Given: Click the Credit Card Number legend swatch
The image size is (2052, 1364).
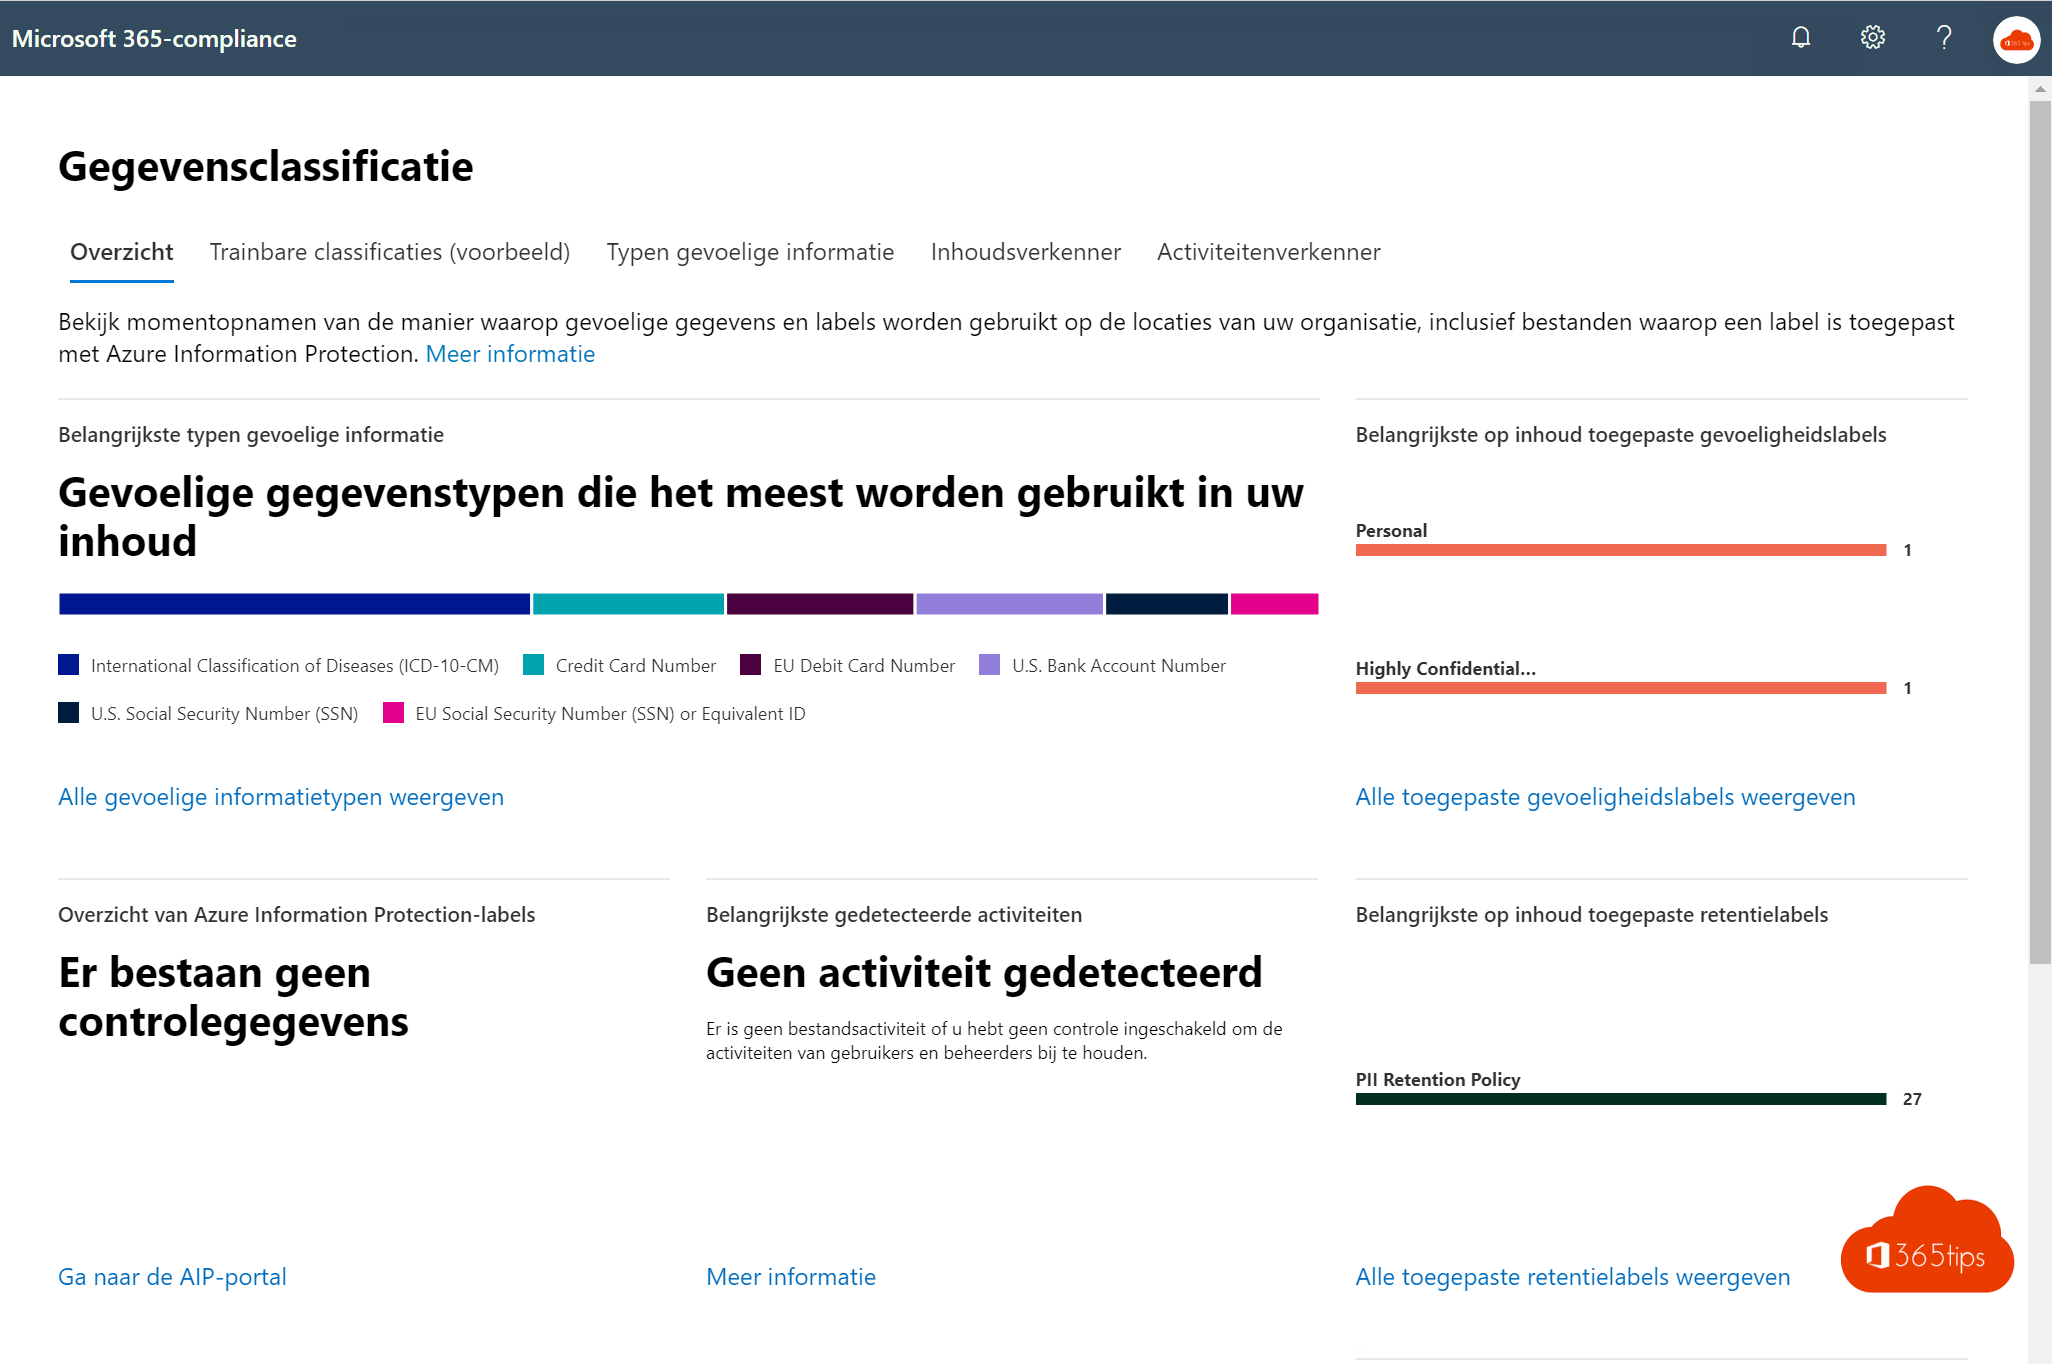Looking at the screenshot, I should (533, 665).
